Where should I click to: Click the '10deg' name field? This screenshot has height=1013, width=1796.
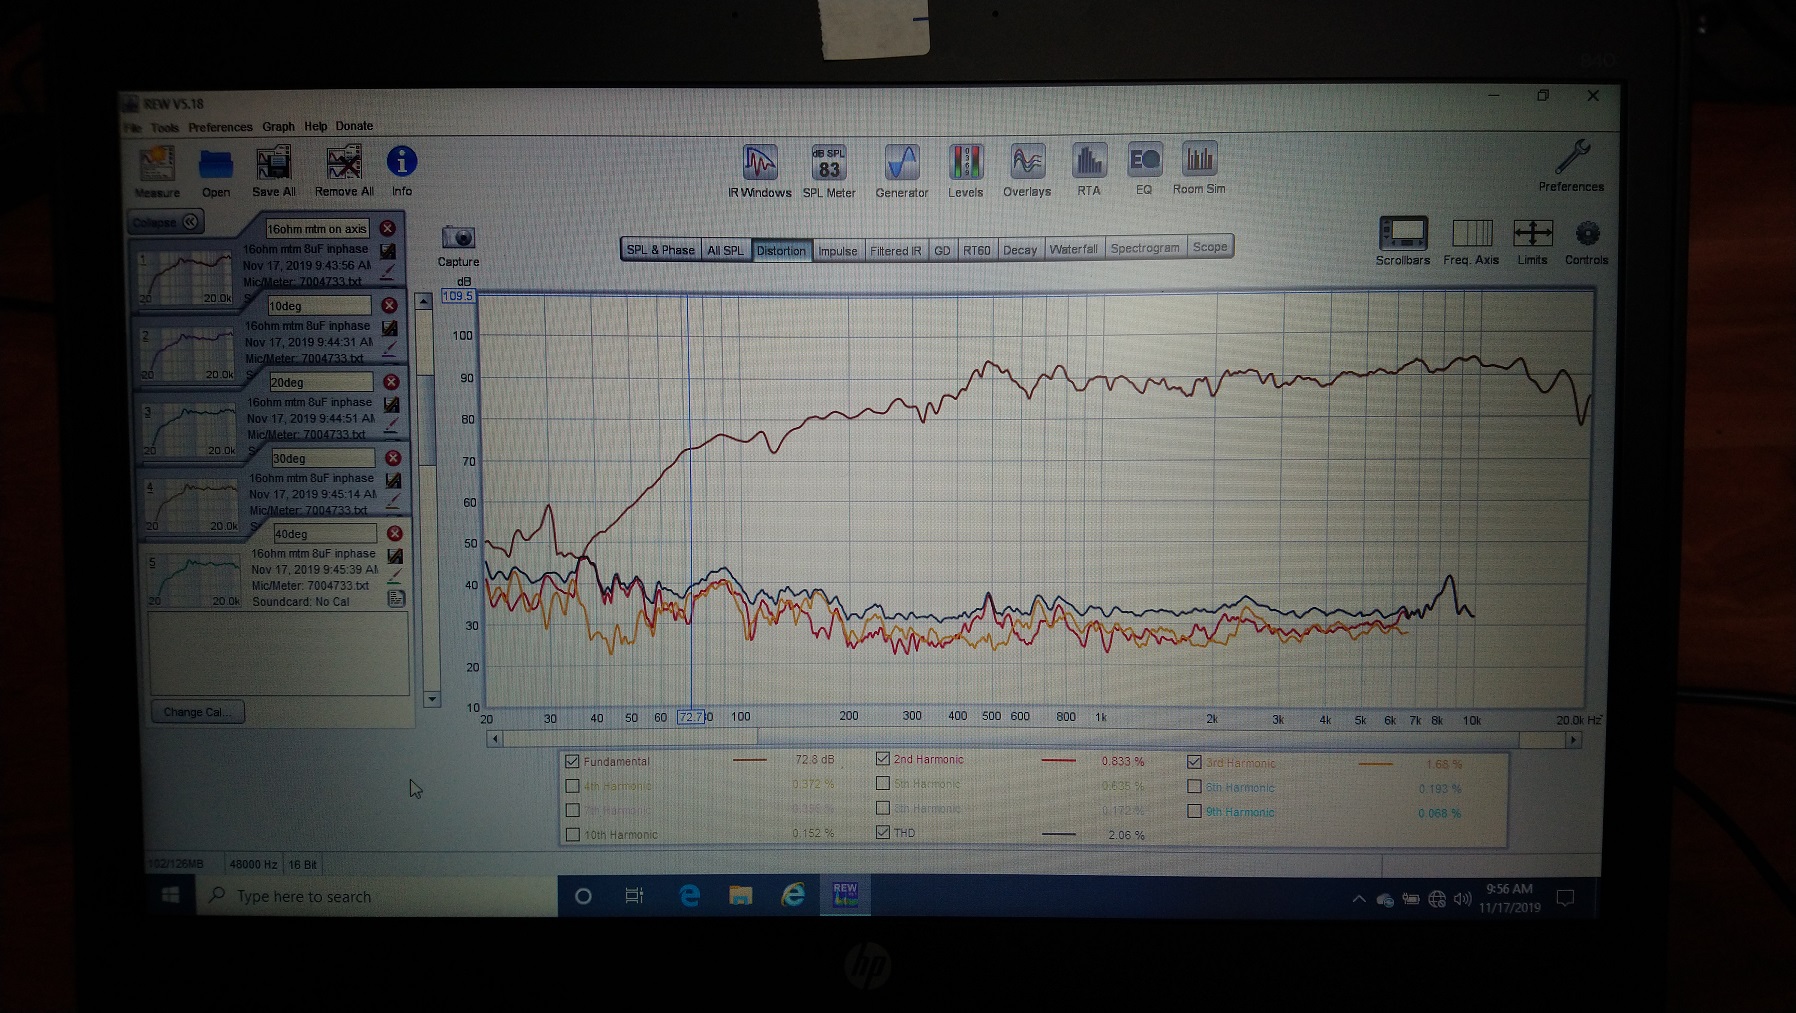click(319, 306)
